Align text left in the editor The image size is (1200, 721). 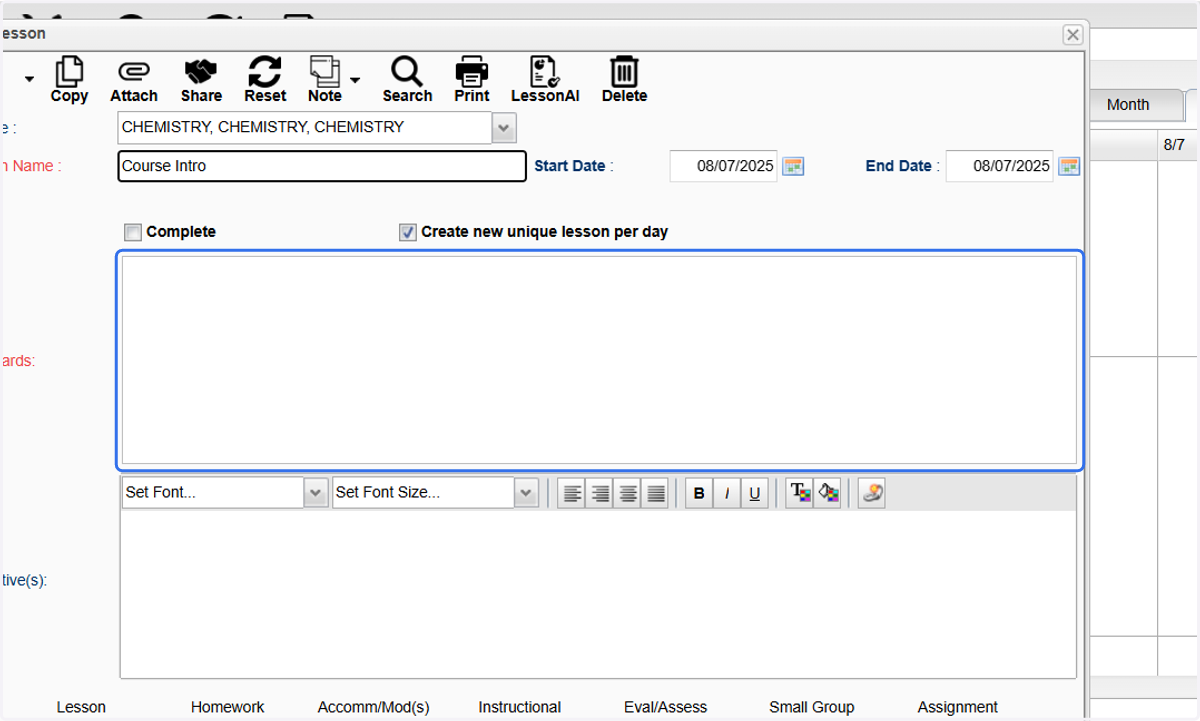pos(571,493)
